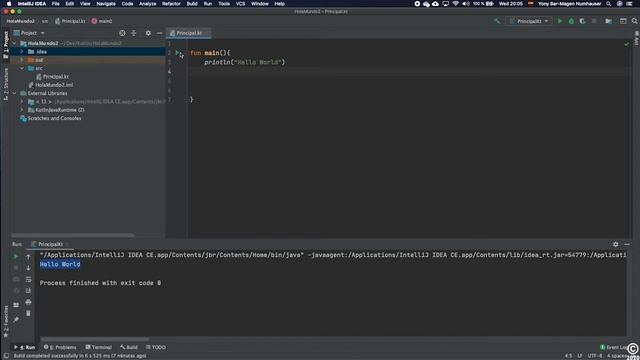The width and height of the screenshot is (640, 360).
Task: Toggle the Pin Tab icon in the Run panel
Action: pyautogui.click(x=16, y=320)
